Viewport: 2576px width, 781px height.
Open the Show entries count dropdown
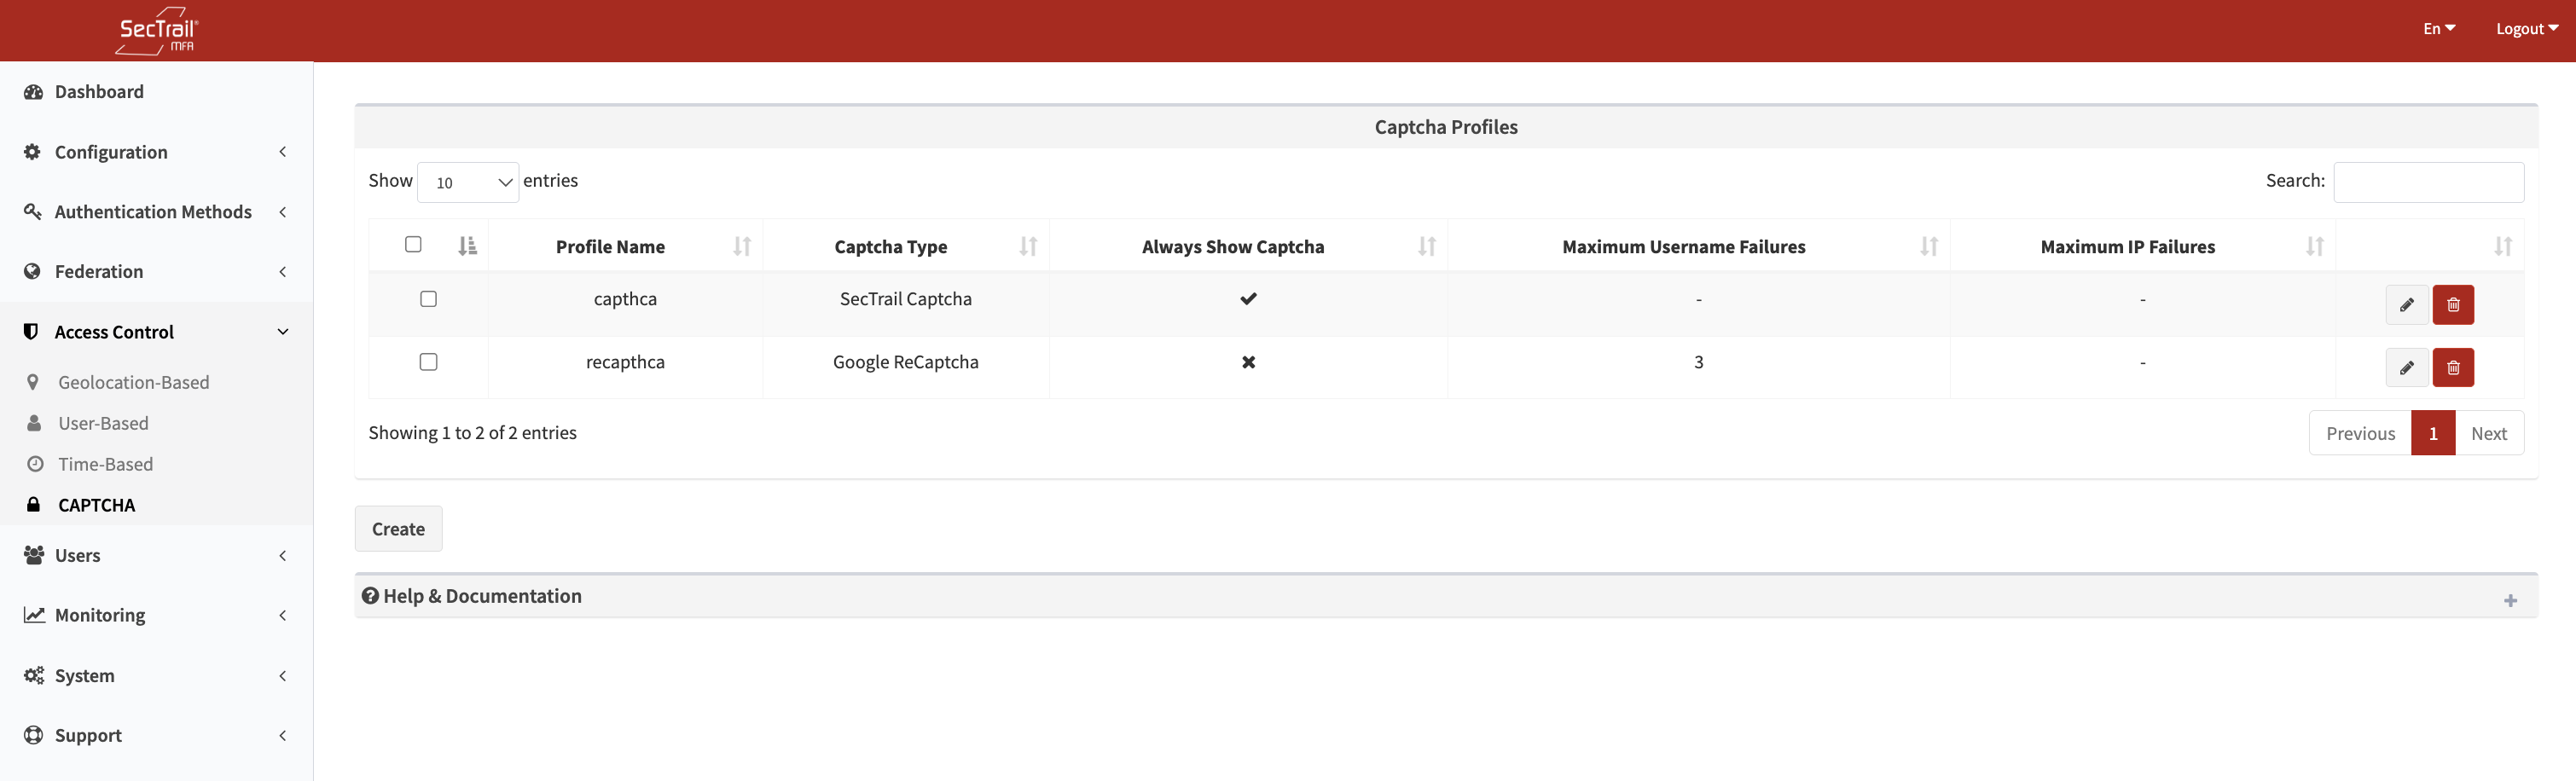468,182
